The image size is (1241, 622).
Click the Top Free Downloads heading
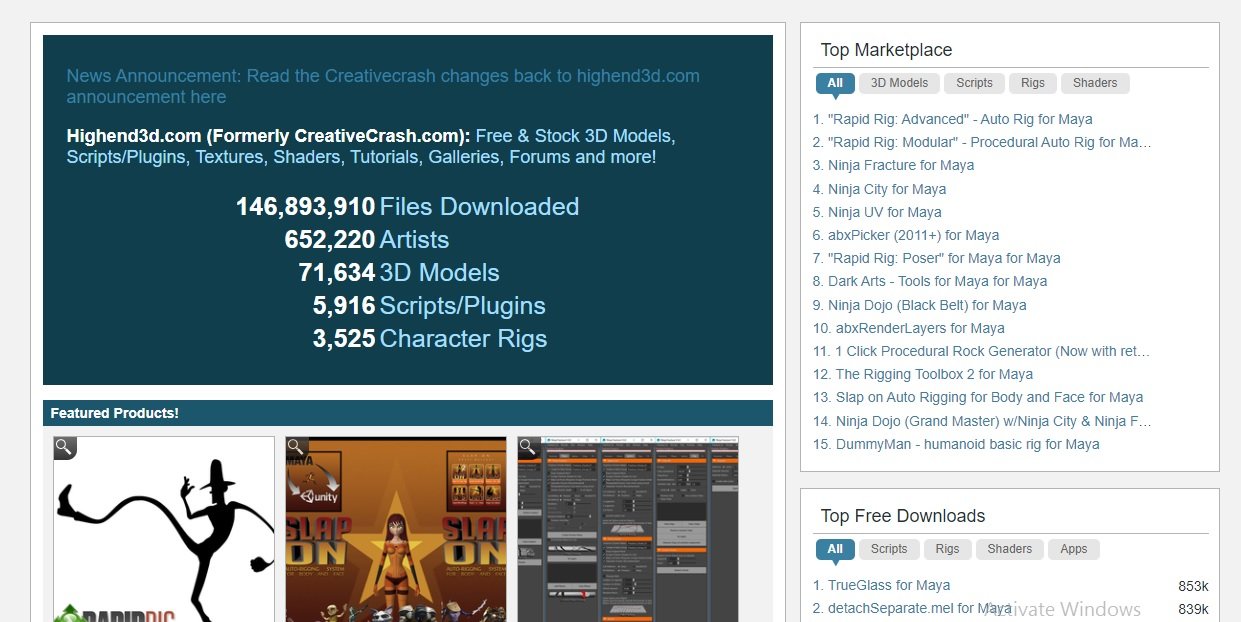(x=903, y=516)
